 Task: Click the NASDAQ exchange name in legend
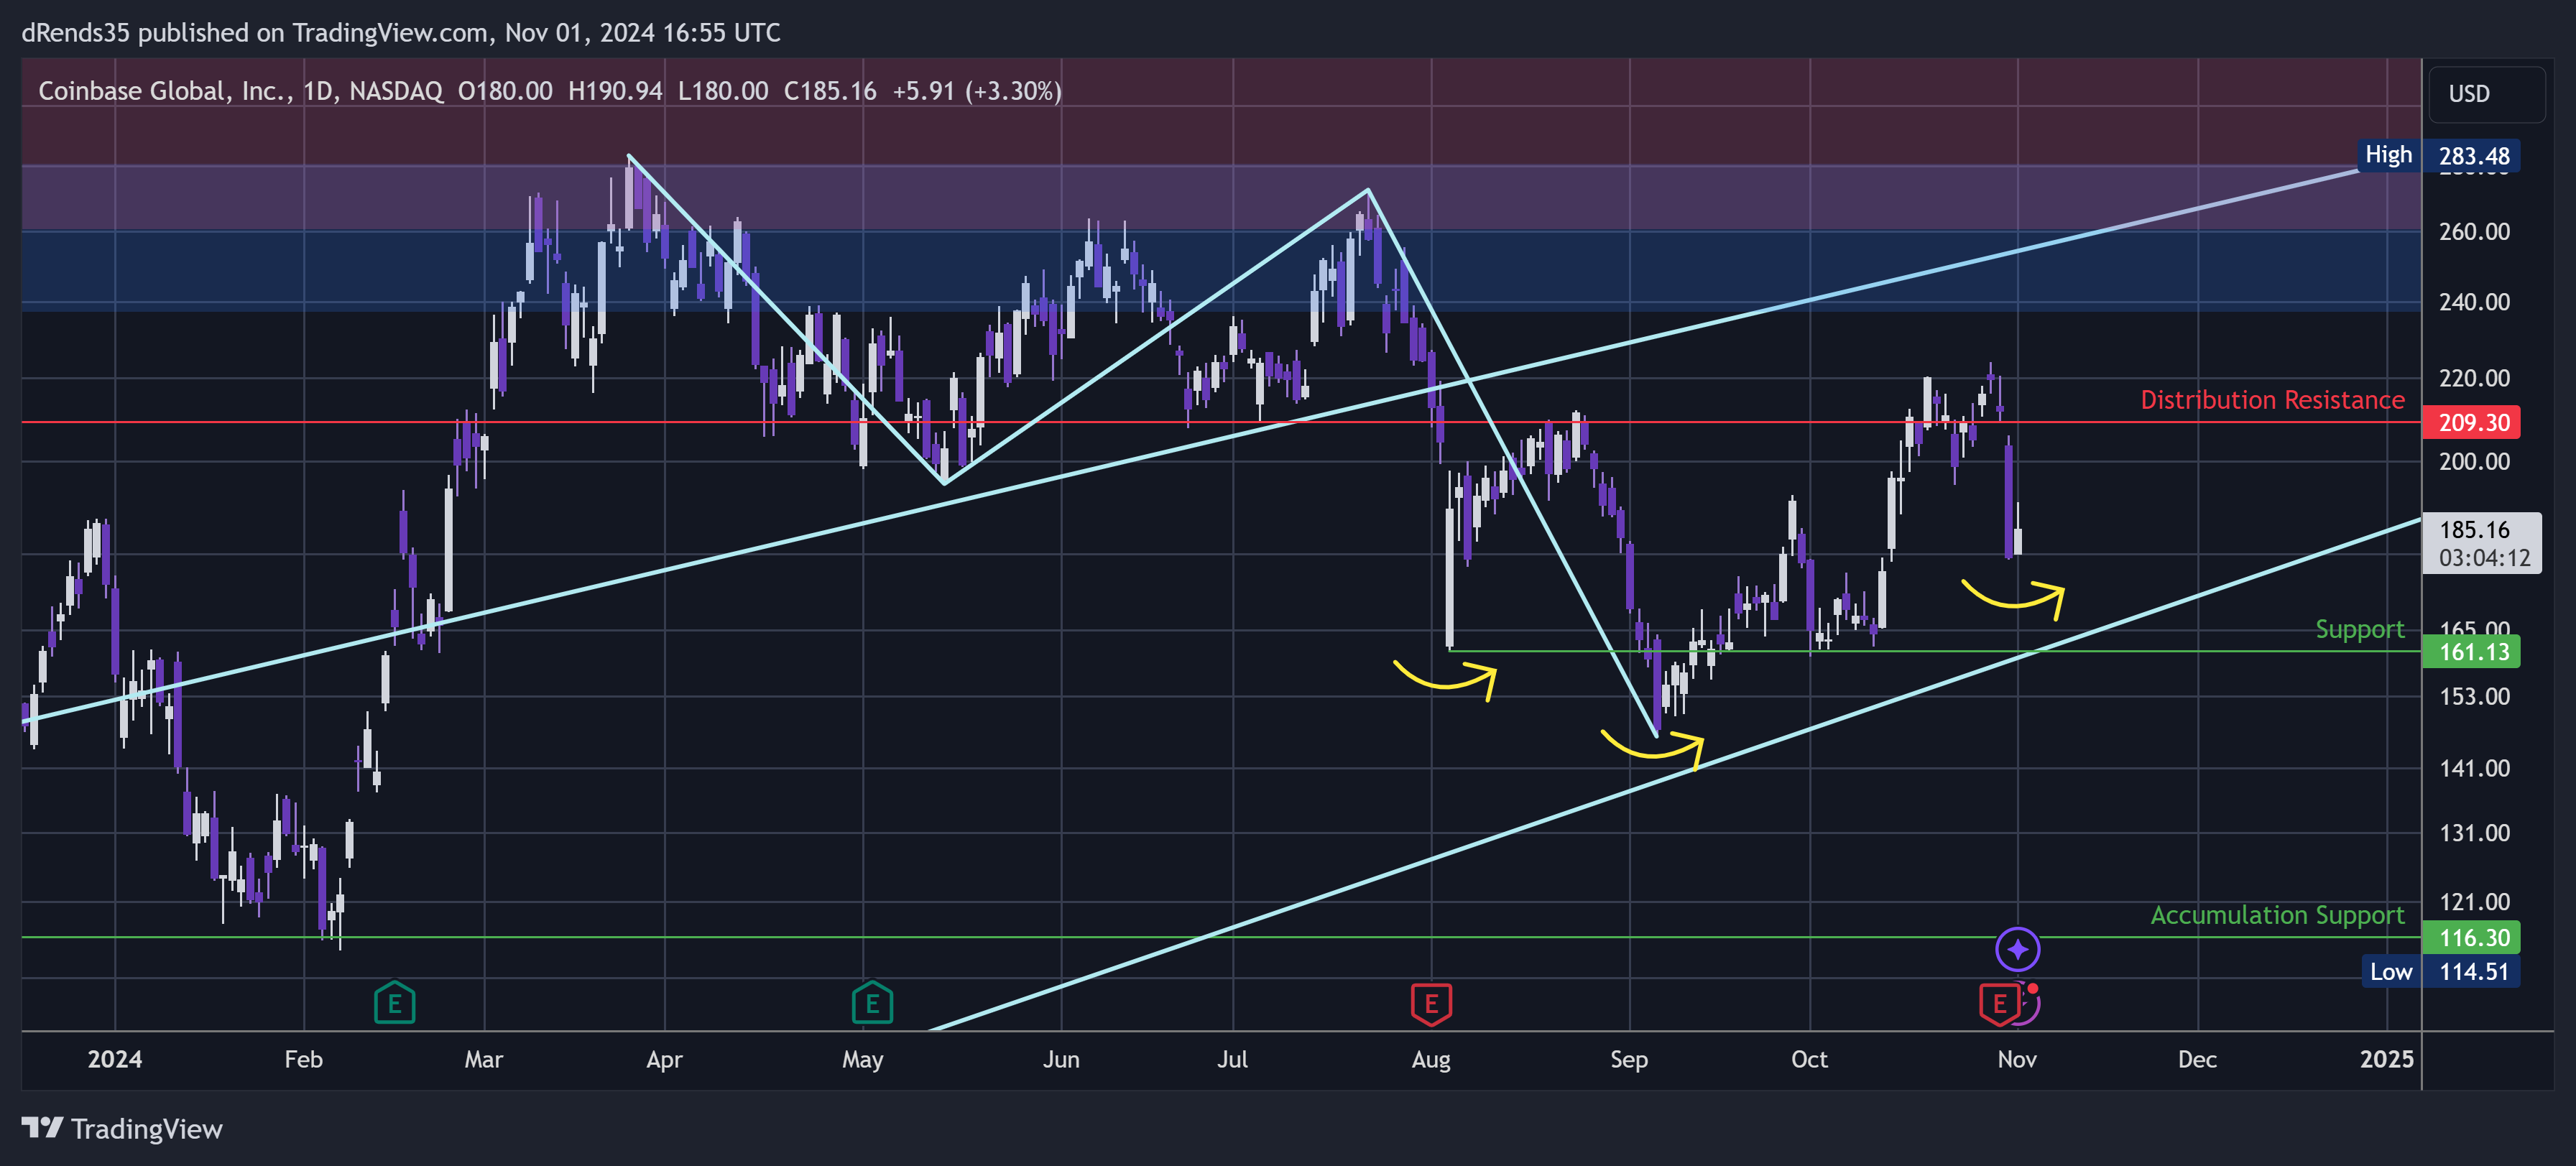(396, 91)
